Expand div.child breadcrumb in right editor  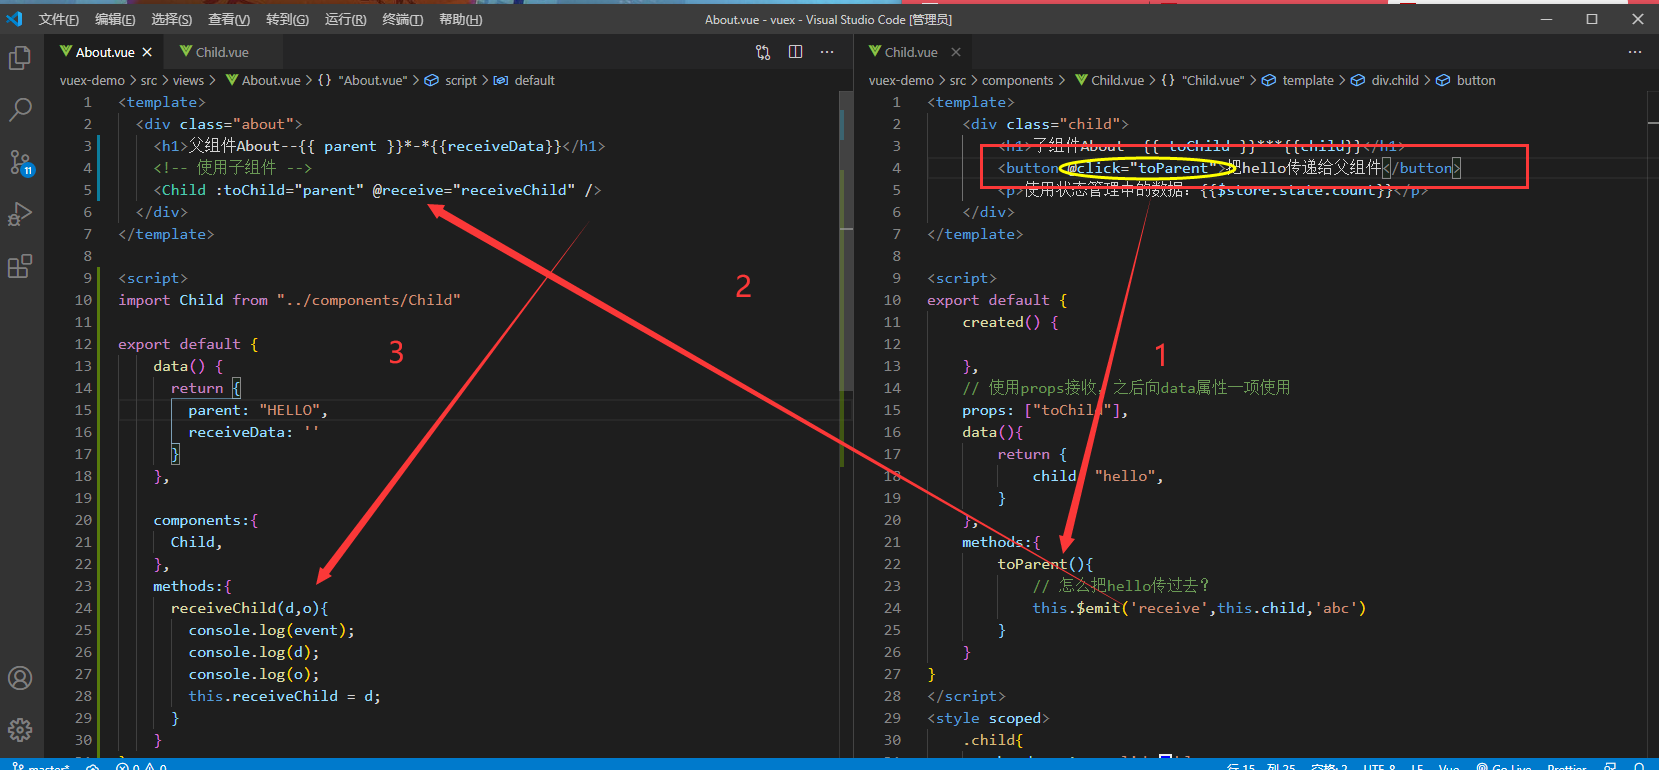coord(1385,80)
